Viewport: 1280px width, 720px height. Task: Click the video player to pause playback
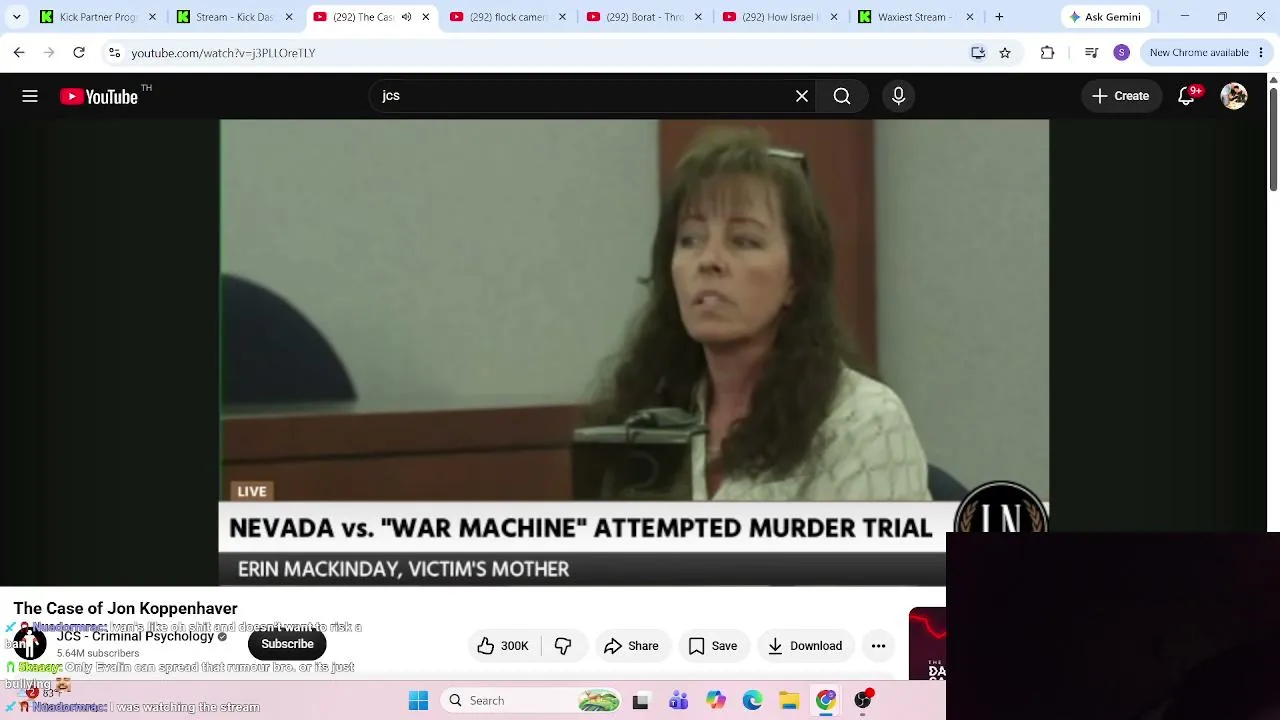pyautogui.click(x=634, y=352)
